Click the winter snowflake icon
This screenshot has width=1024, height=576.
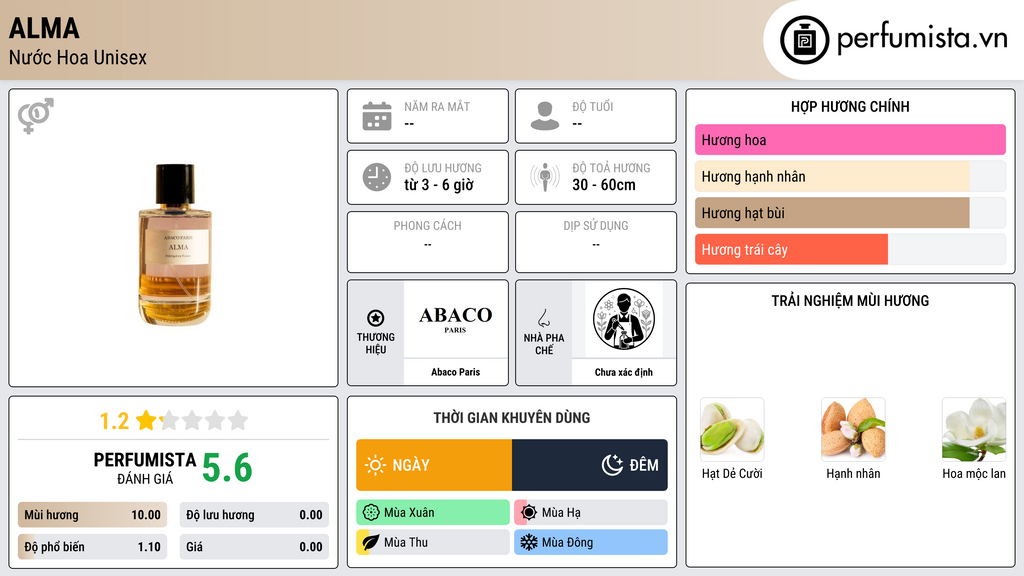pos(529,543)
